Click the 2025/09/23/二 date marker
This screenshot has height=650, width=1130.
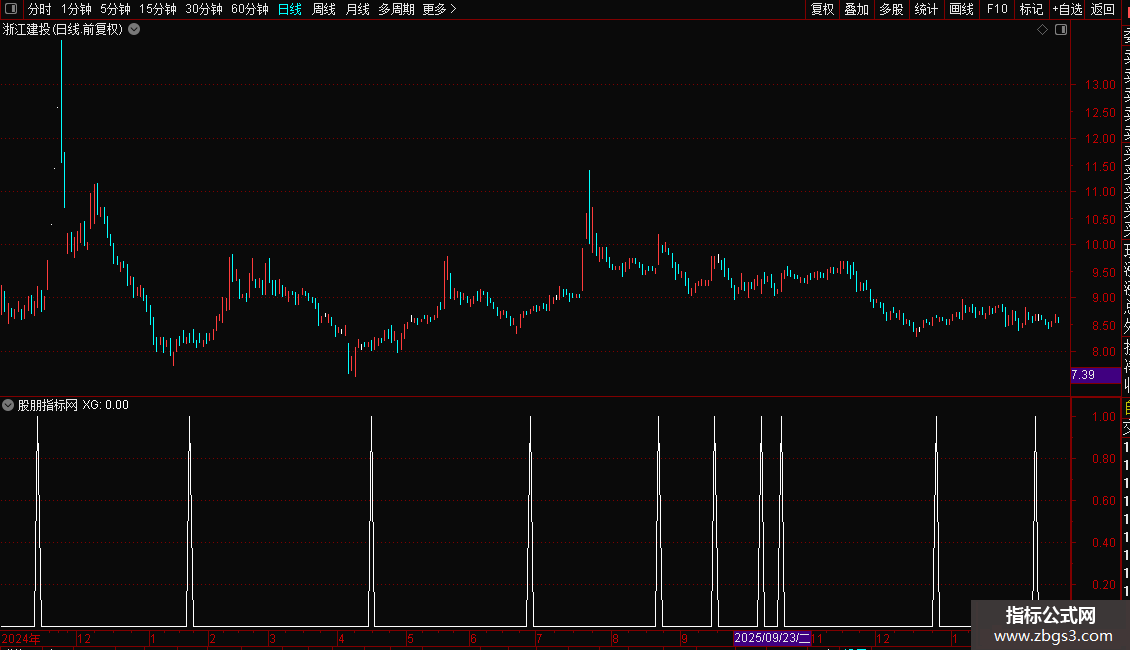click(x=772, y=638)
